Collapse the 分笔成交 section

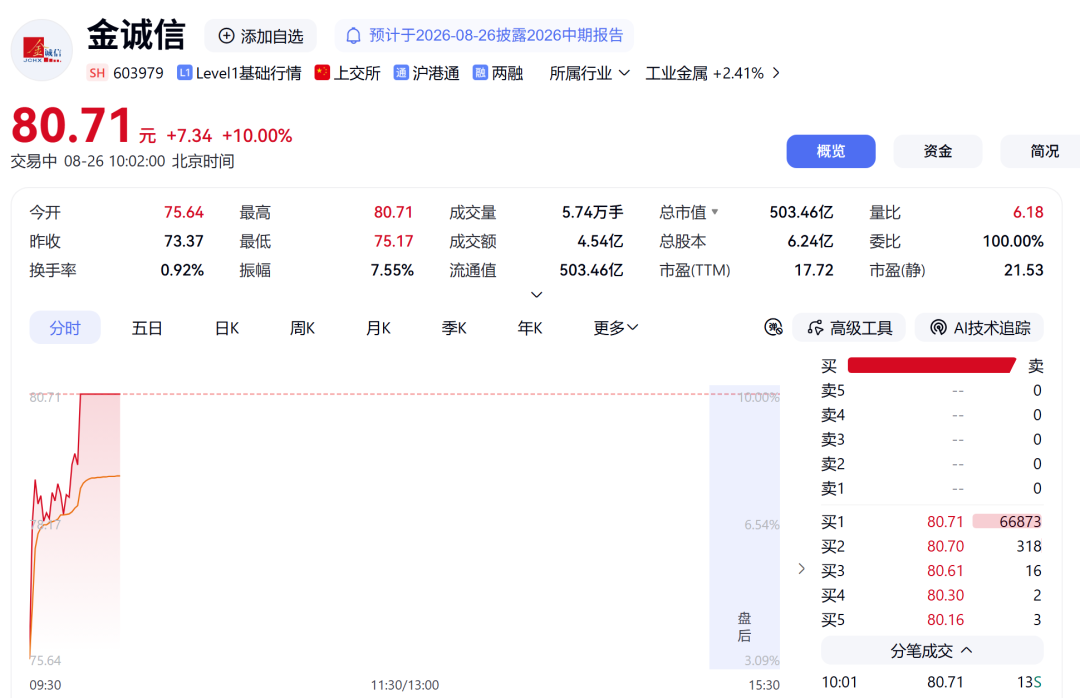click(x=932, y=650)
